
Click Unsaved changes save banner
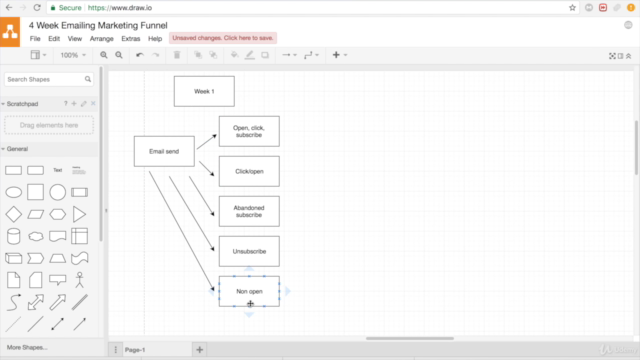pyautogui.click(x=223, y=38)
